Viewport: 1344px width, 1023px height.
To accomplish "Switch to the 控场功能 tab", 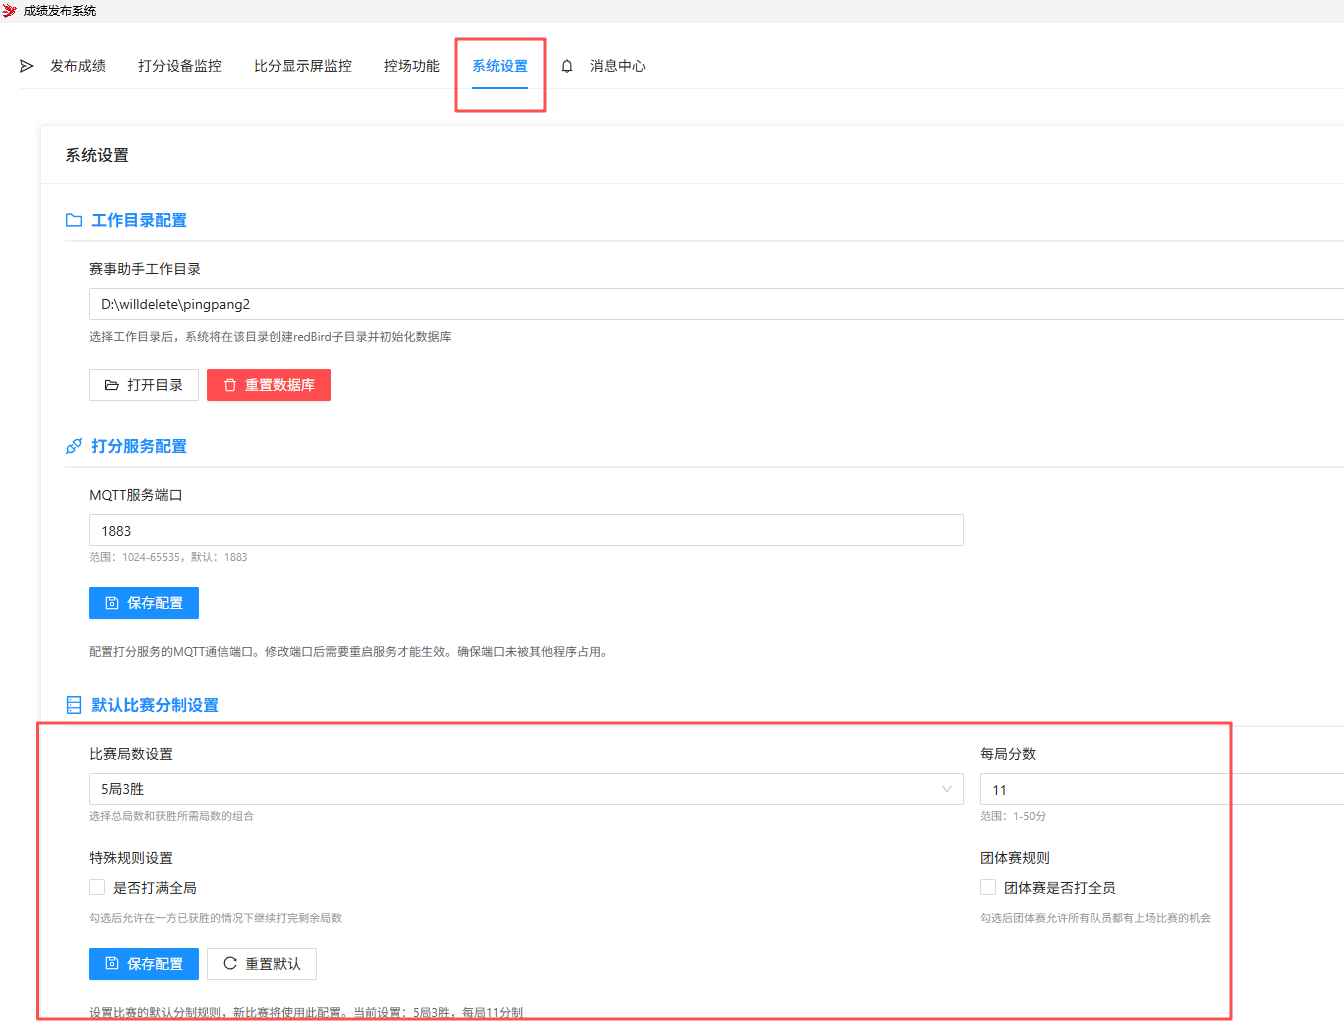I will click(x=411, y=66).
